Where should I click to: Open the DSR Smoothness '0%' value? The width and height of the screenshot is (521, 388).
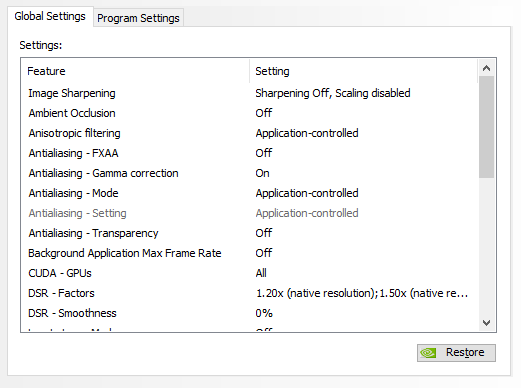click(x=264, y=313)
